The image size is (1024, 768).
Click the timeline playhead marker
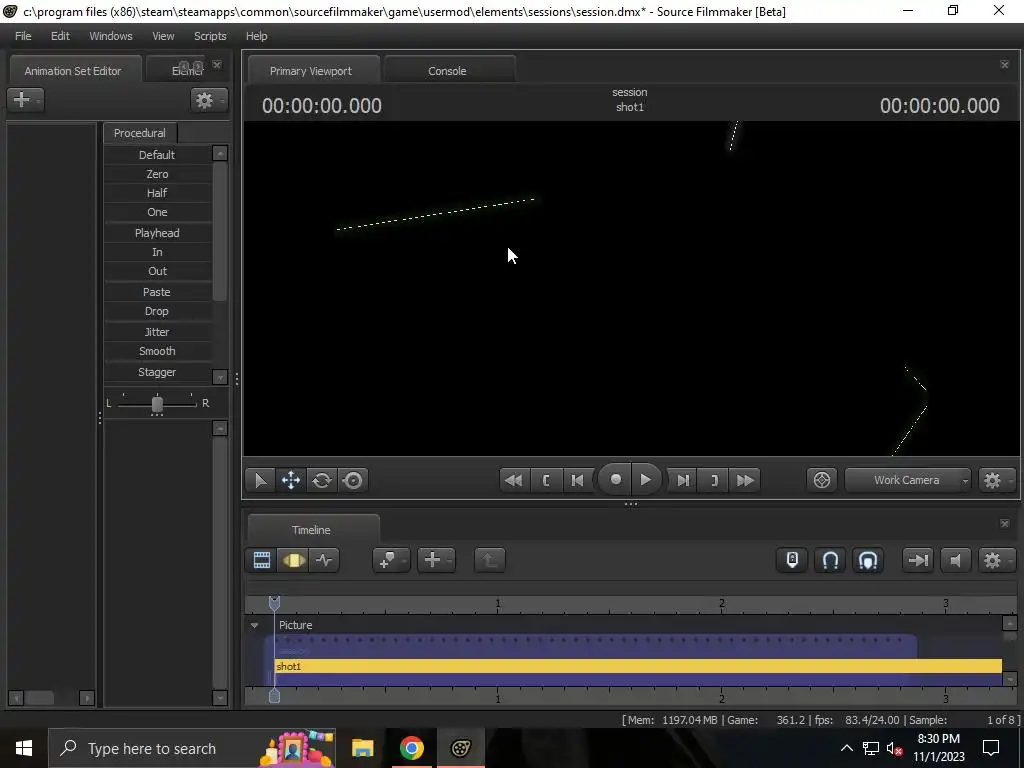pos(274,603)
